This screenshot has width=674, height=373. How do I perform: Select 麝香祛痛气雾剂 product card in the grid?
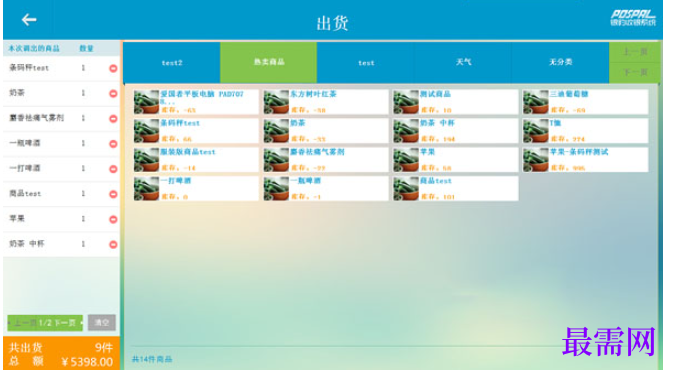coord(326,159)
